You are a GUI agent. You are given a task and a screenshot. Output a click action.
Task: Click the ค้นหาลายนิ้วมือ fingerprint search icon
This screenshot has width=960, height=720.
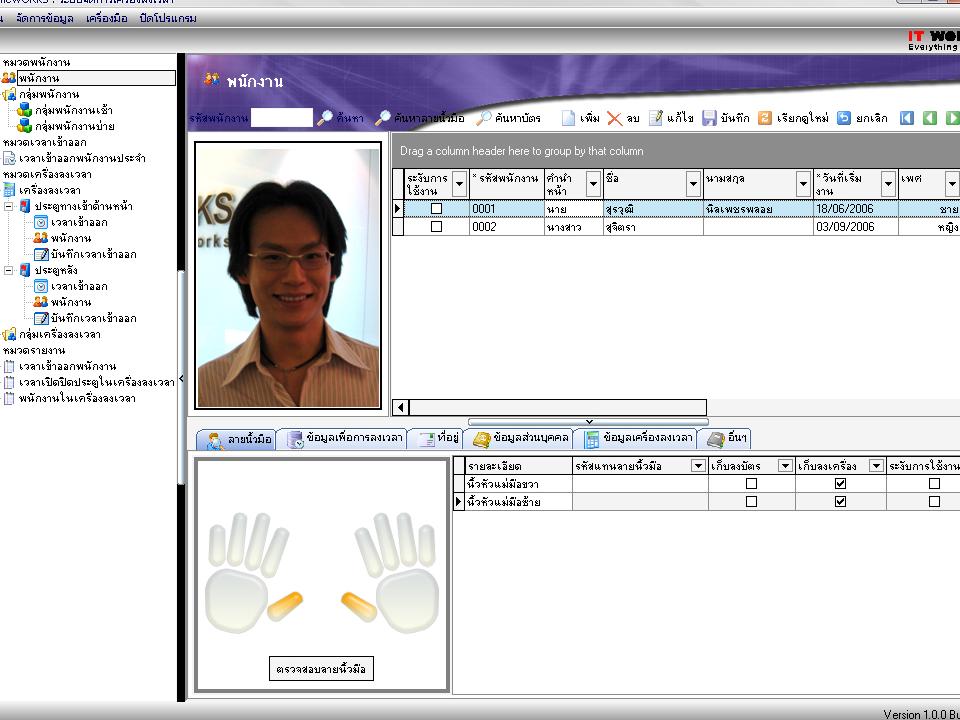pyautogui.click(x=383, y=118)
